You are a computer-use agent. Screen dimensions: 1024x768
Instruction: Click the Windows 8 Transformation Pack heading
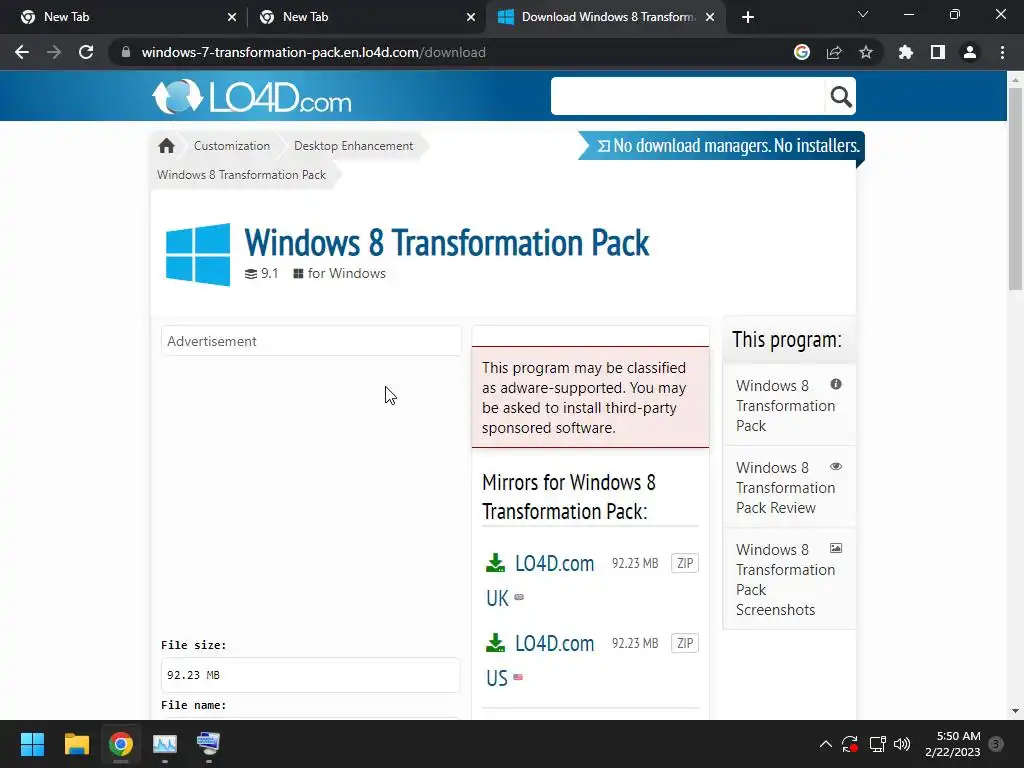(447, 243)
